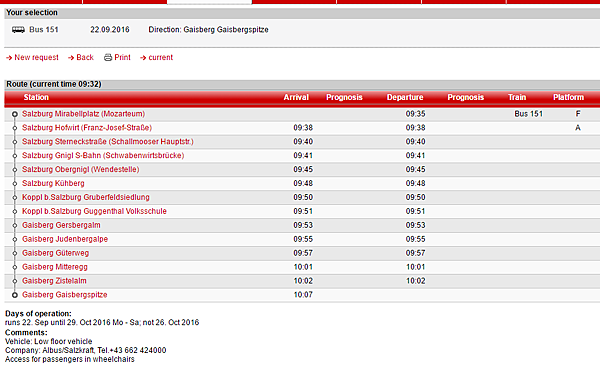Click platform A in Hofwirt row
The image size is (600, 365).
pyautogui.click(x=578, y=128)
